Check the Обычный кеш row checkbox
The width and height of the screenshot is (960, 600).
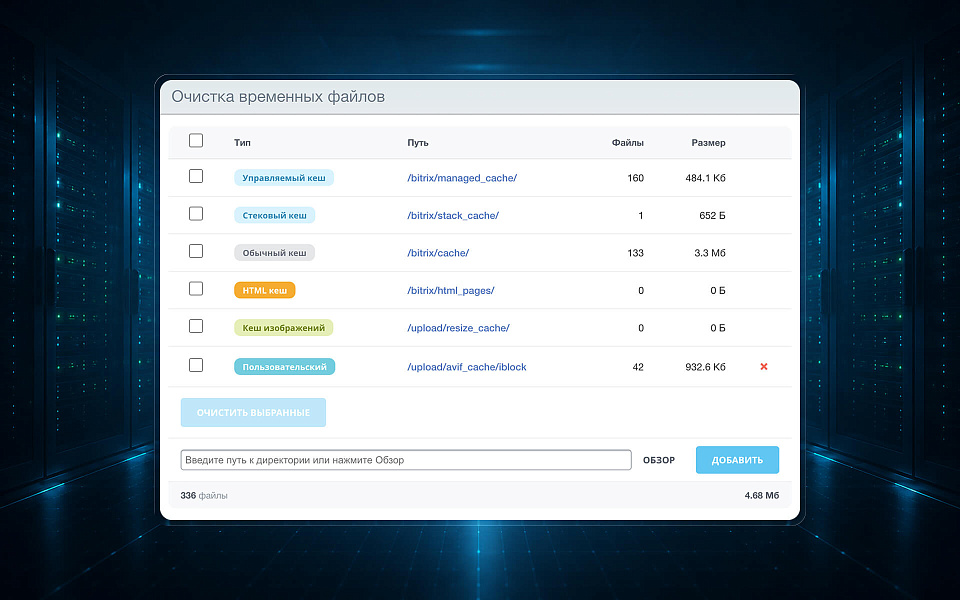[196, 251]
